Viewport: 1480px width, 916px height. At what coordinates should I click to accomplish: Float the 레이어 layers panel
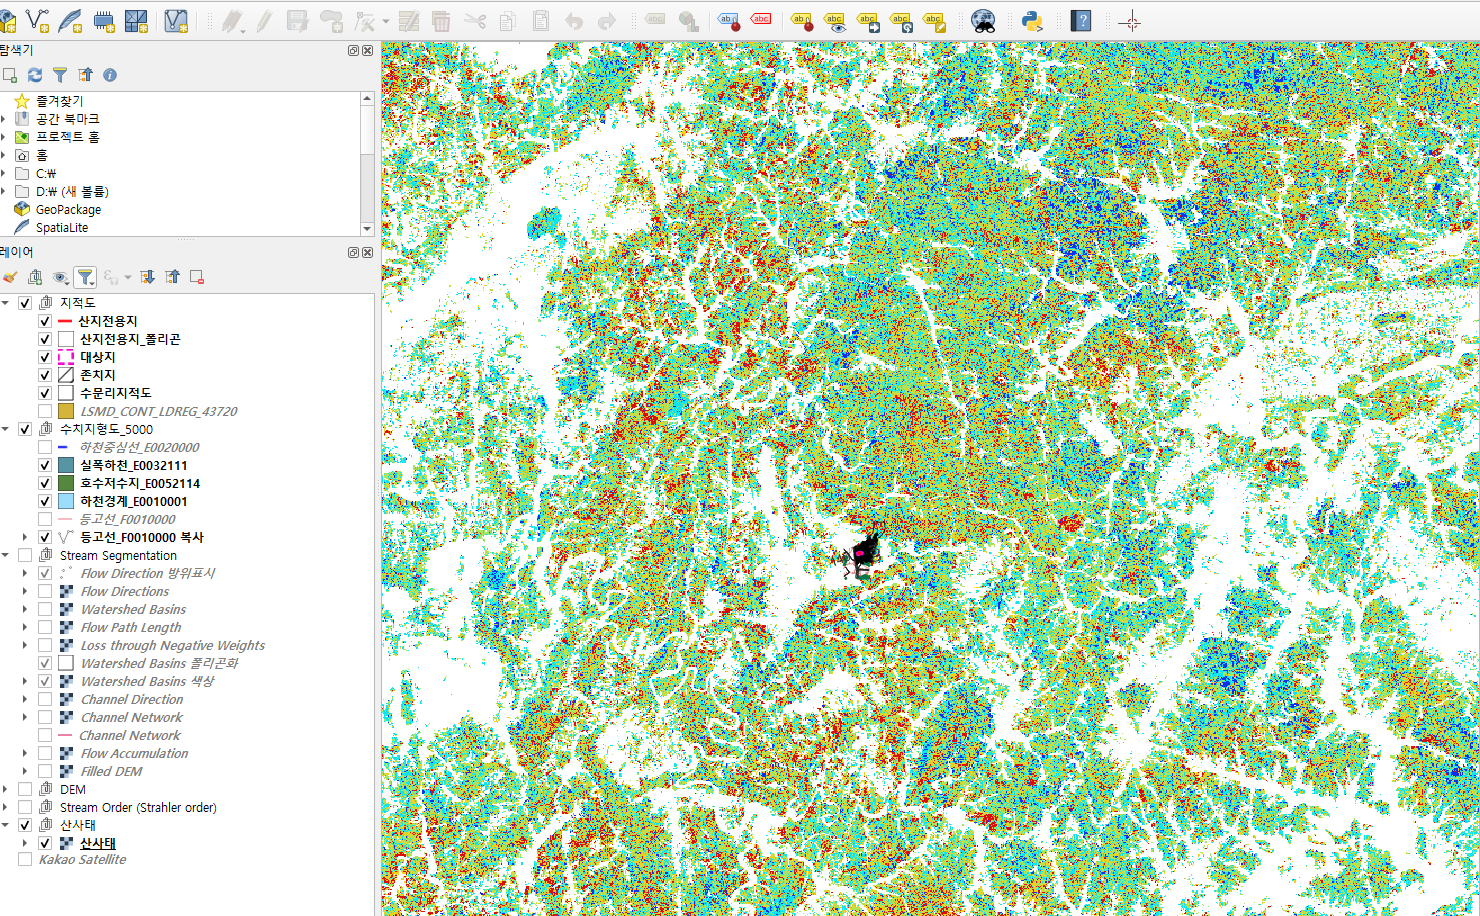pos(353,252)
